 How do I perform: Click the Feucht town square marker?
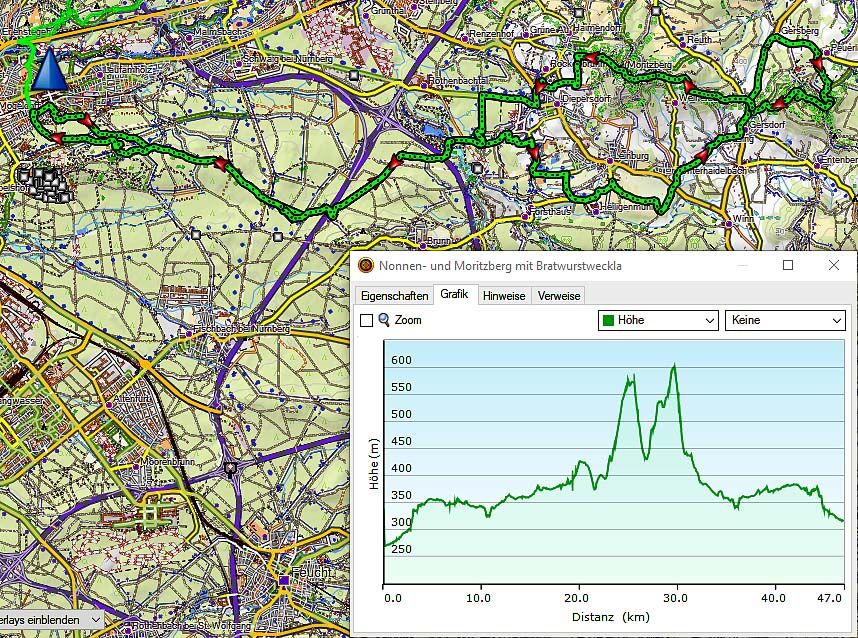pos(284,579)
